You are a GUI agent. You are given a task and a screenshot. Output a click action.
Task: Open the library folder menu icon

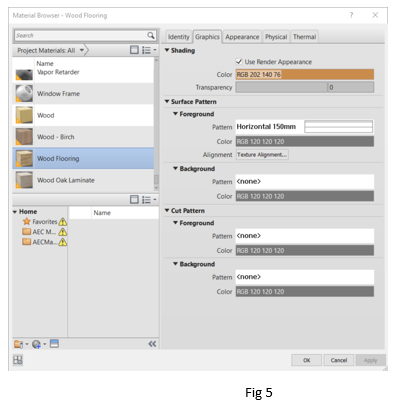click(x=21, y=344)
